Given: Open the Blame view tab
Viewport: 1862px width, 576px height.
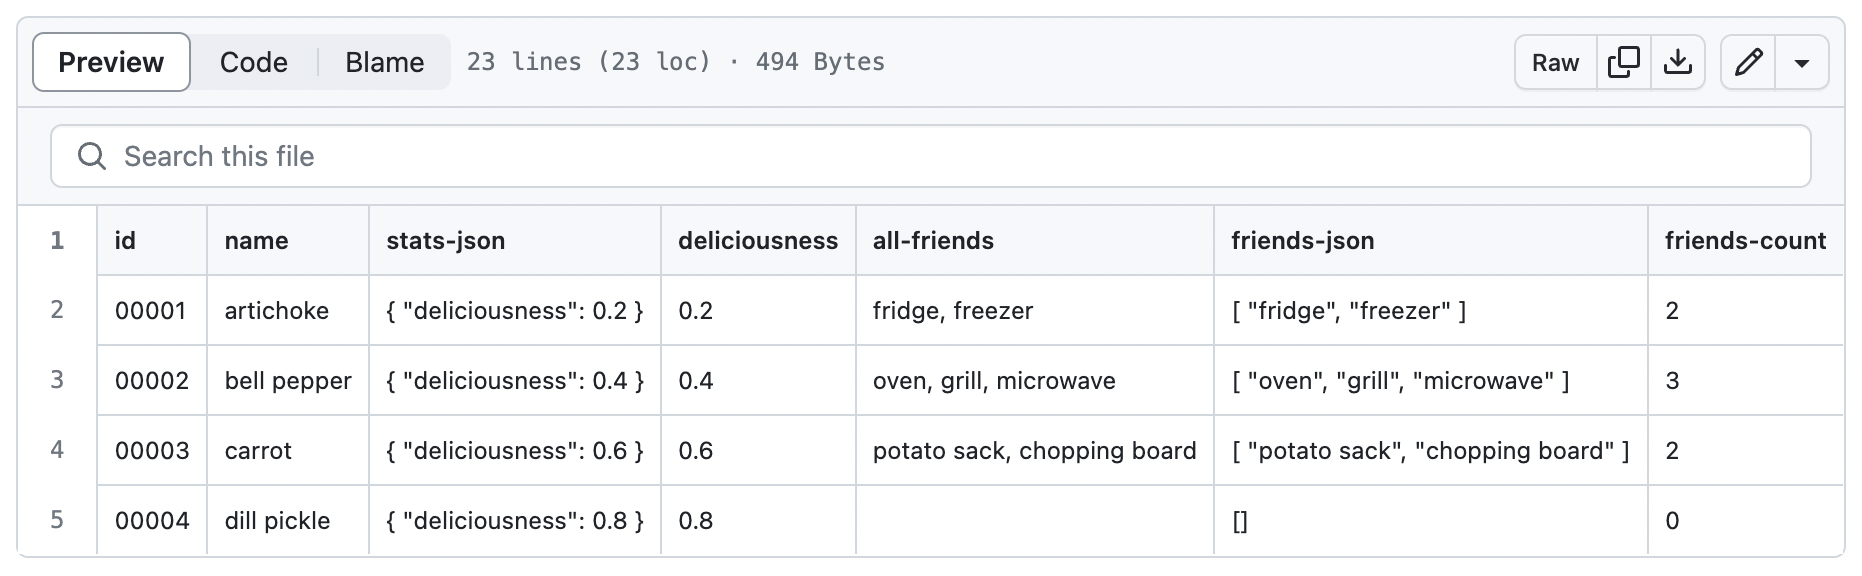Looking at the screenshot, I should [385, 62].
